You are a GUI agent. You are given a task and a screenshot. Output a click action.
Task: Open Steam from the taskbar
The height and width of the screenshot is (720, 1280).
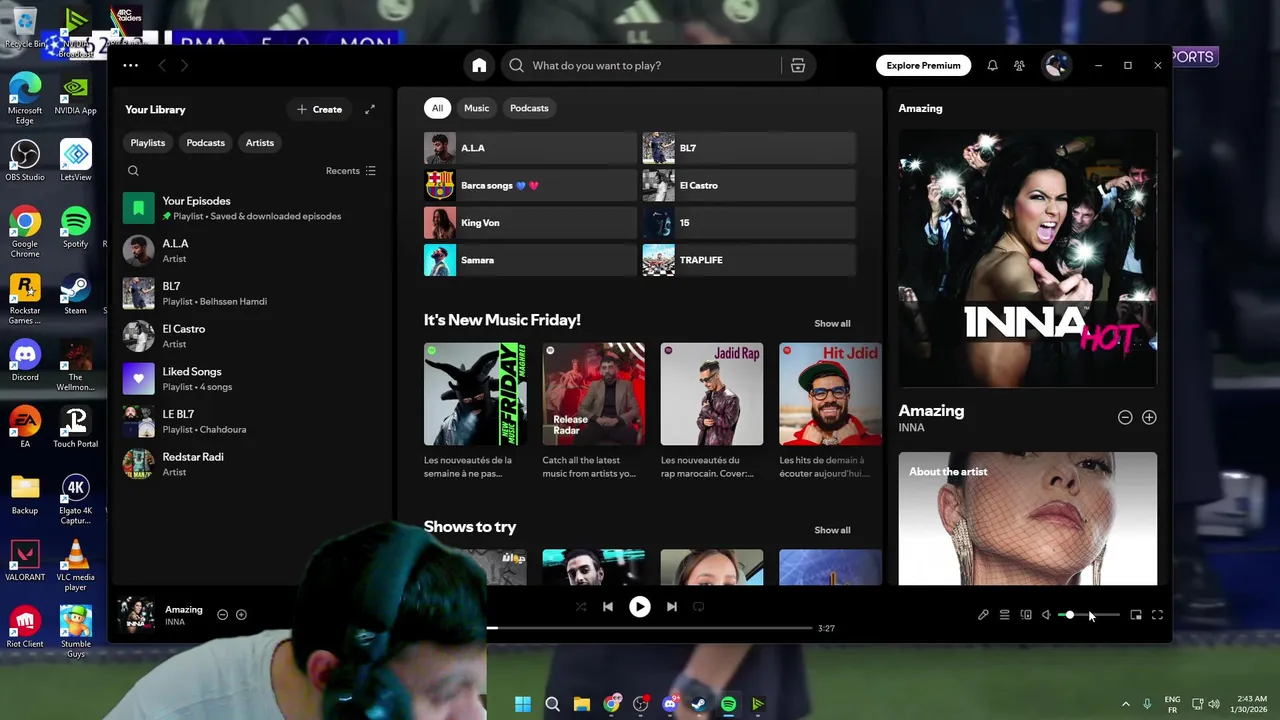(x=699, y=704)
